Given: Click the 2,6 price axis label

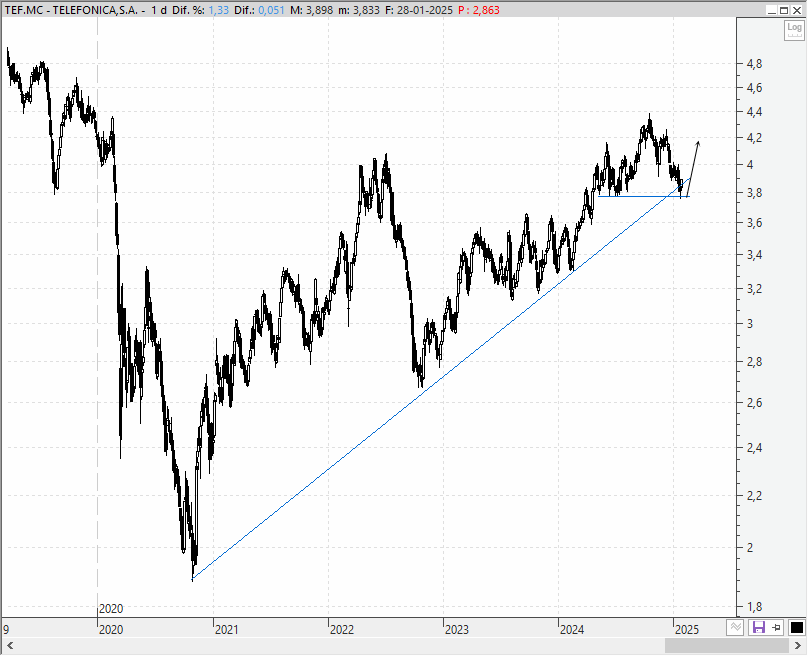Looking at the screenshot, I should coord(754,403).
